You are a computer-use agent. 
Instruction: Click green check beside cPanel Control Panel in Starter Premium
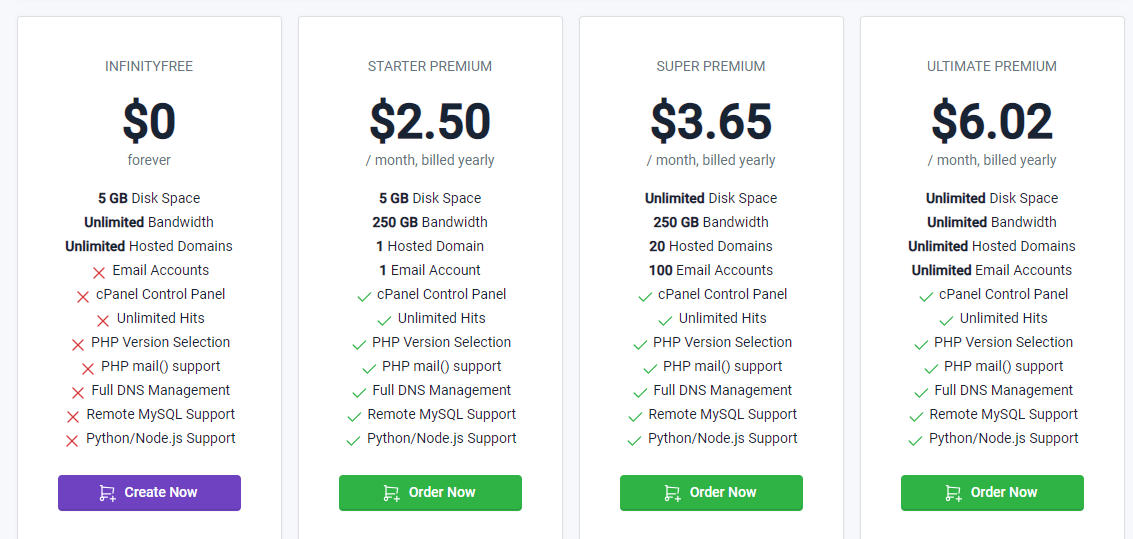pyautogui.click(x=364, y=296)
